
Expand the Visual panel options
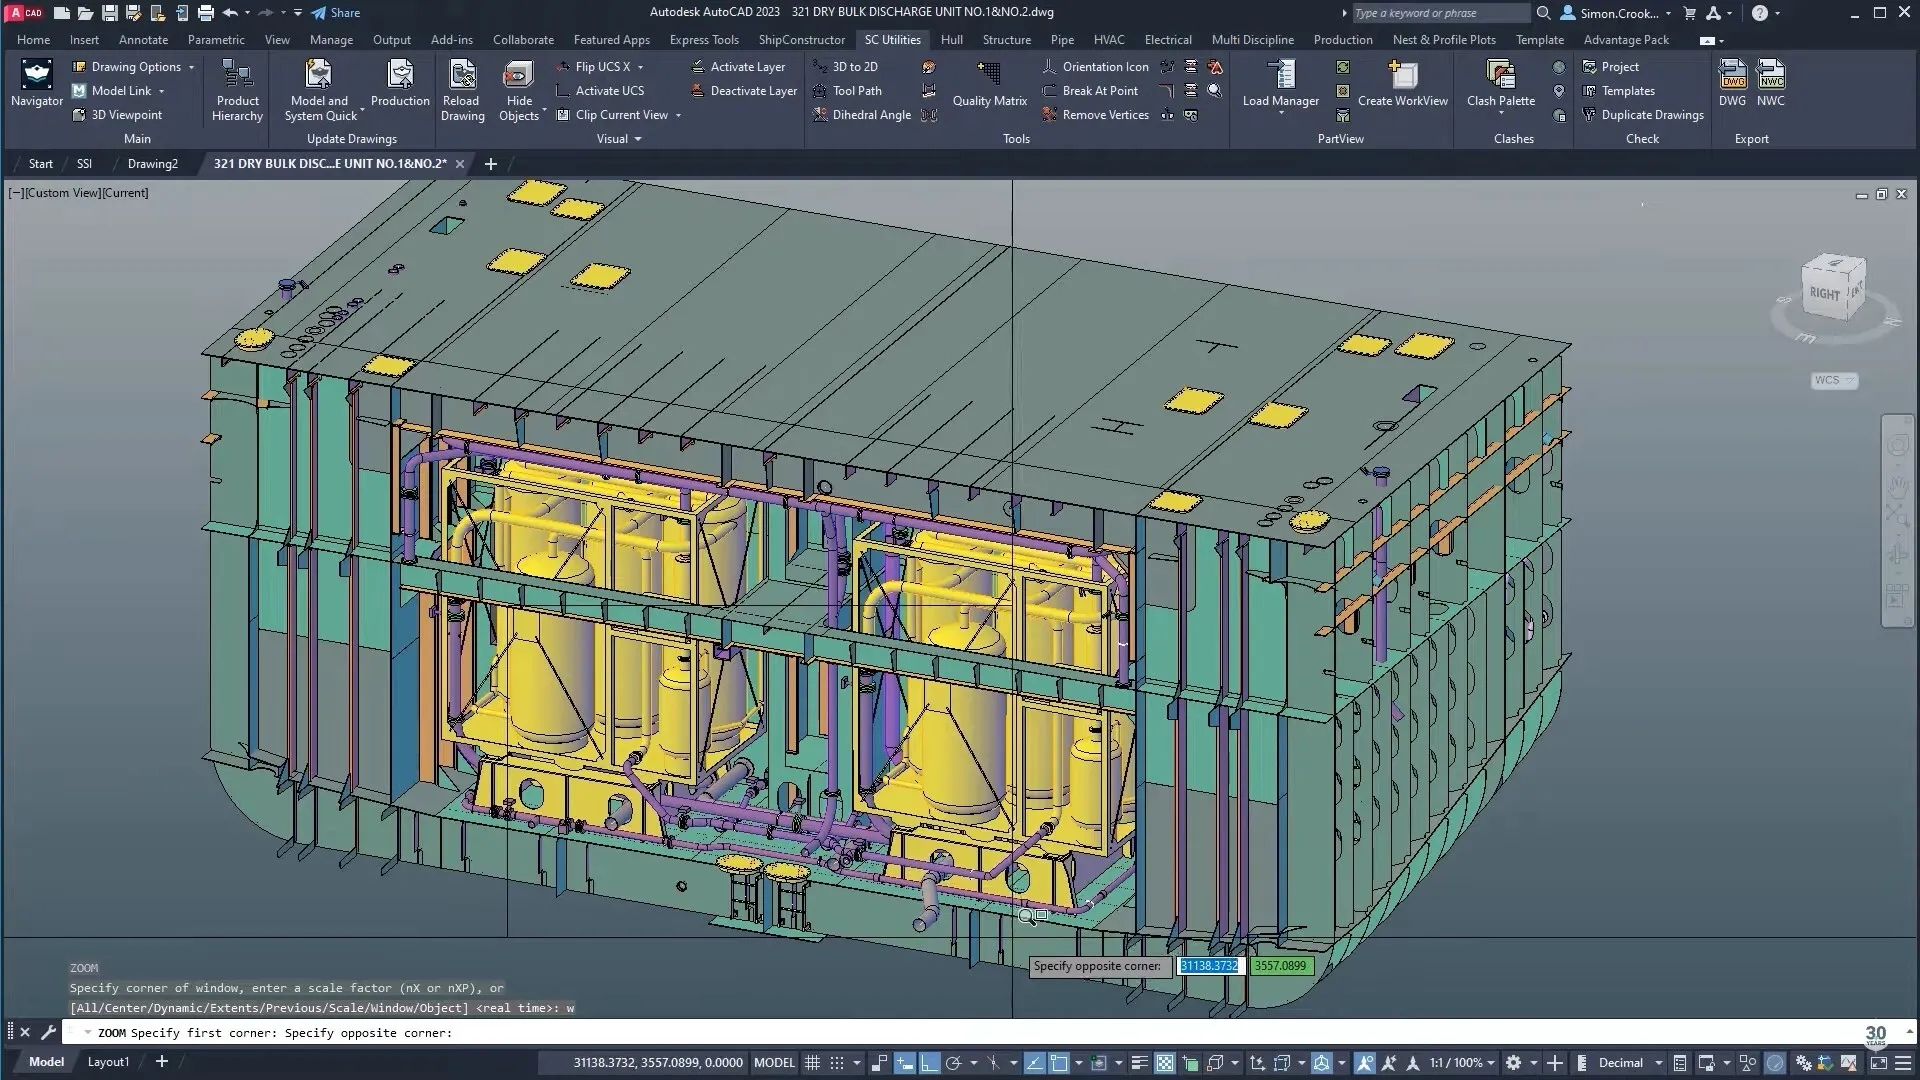[x=638, y=139]
